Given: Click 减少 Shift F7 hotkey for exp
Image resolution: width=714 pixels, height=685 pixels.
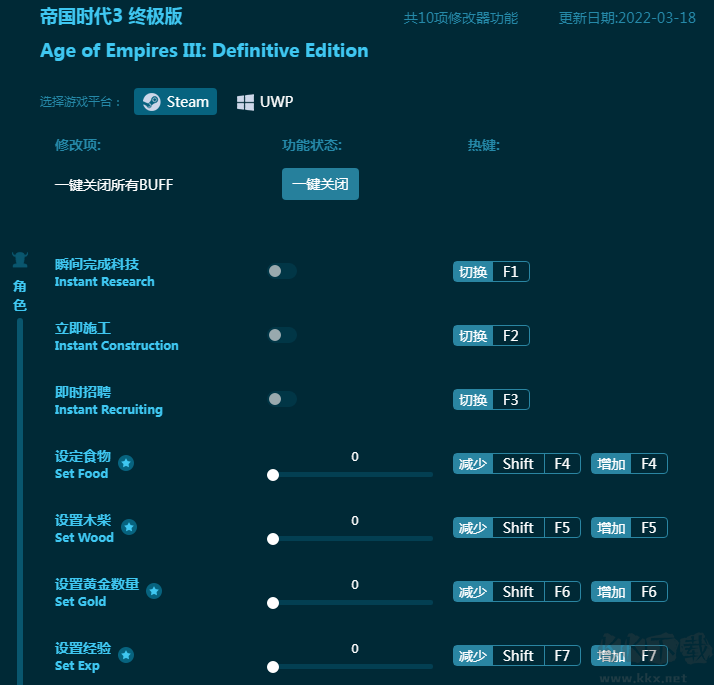Looking at the screenshot, I should pos(516,656).
